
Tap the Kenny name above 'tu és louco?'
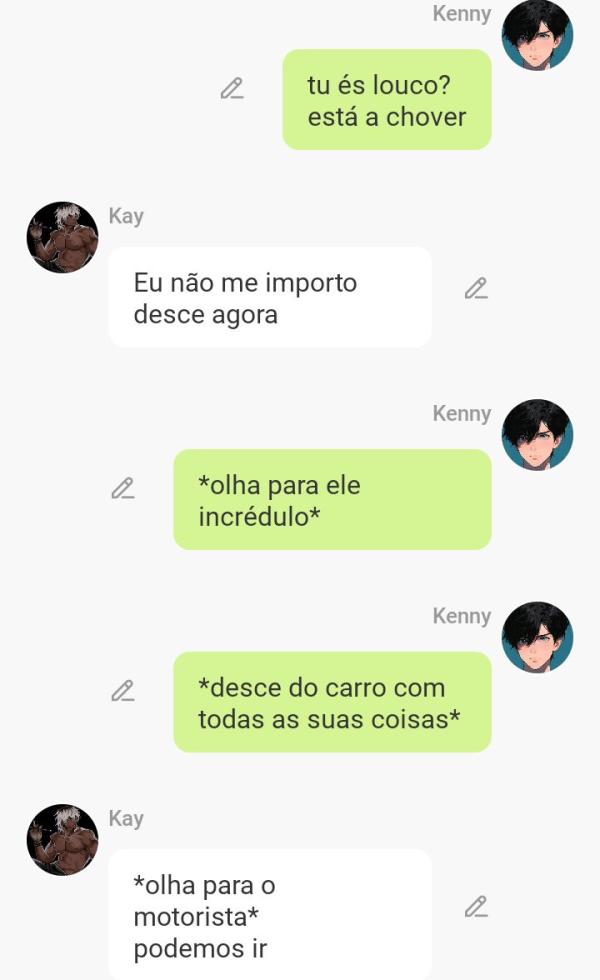coord(462,13)
